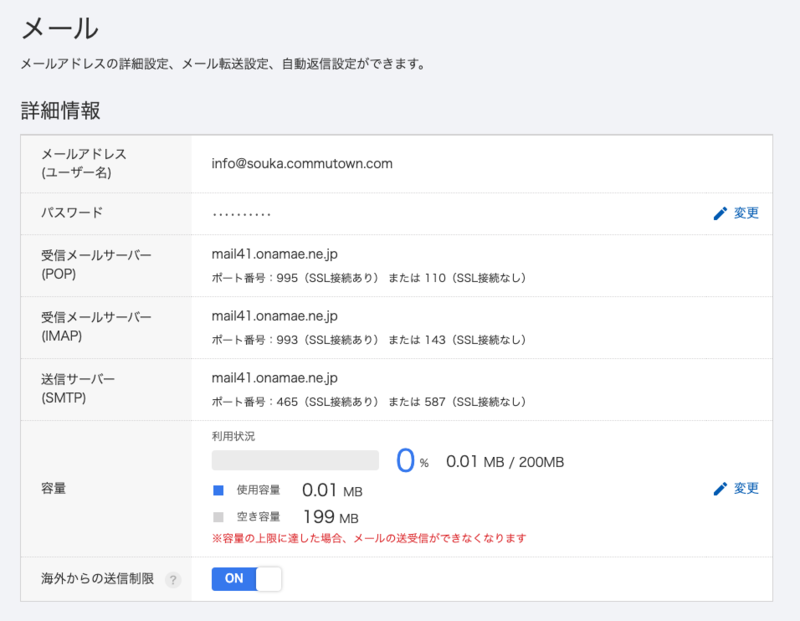This screenshot has width=800, height=621.
Task: Click the pencil icon in the パスワード row
Action: pos(720,213)
